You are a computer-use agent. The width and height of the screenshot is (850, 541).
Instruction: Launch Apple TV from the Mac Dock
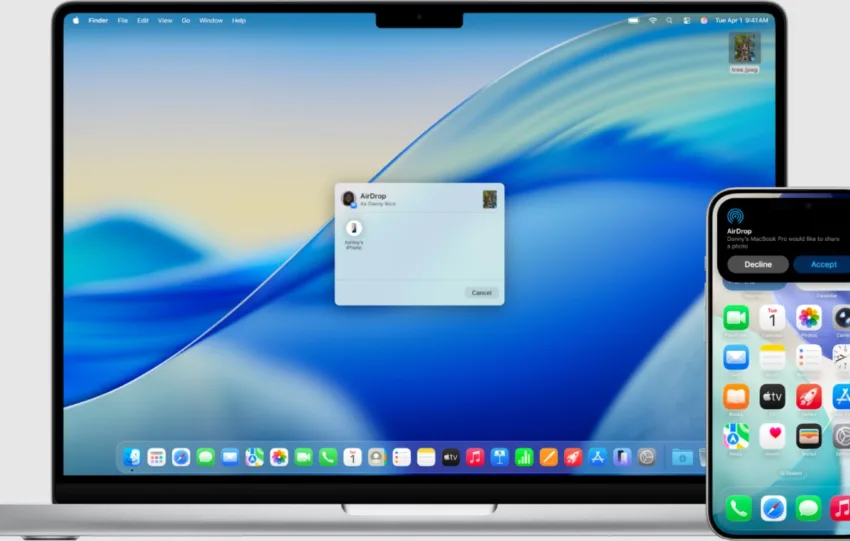tap(450, 457)
